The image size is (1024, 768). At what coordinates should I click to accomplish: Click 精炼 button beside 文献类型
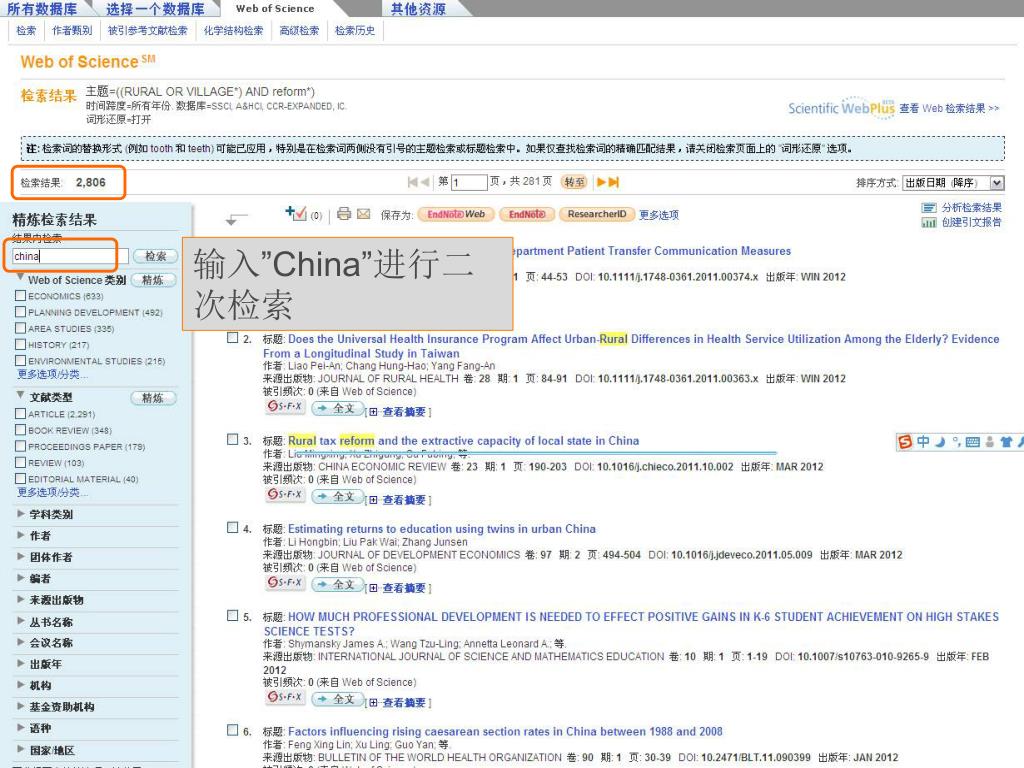153,398
